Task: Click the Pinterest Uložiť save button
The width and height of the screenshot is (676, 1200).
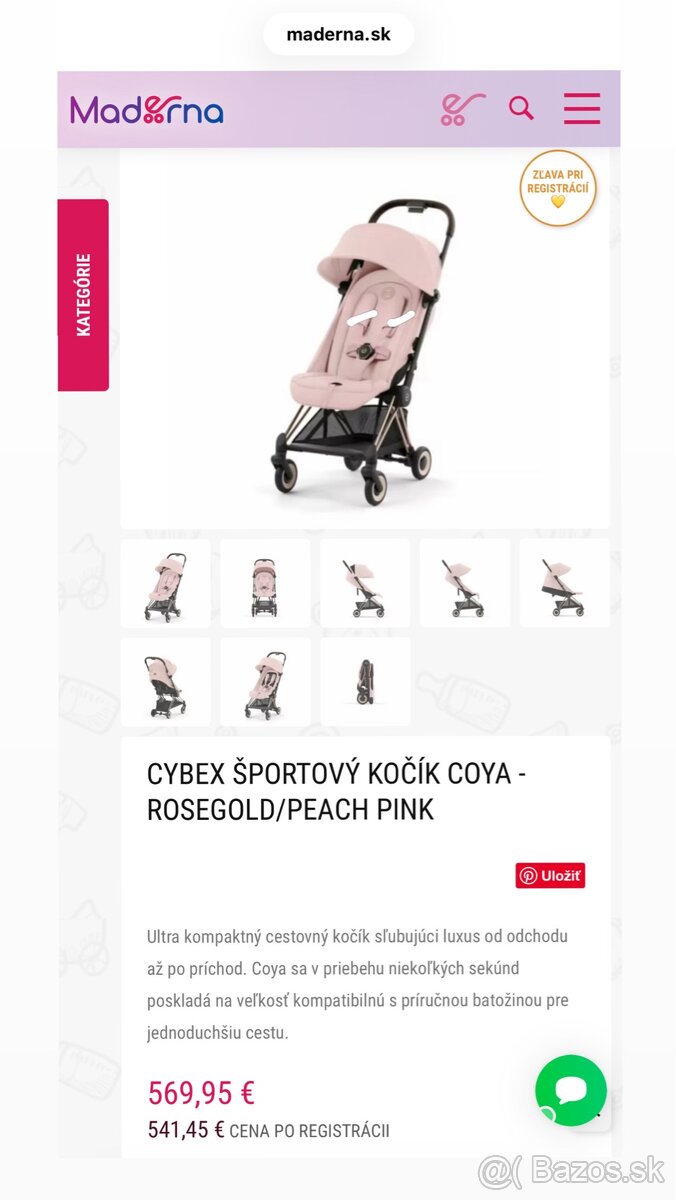Action: click(550, 876)
